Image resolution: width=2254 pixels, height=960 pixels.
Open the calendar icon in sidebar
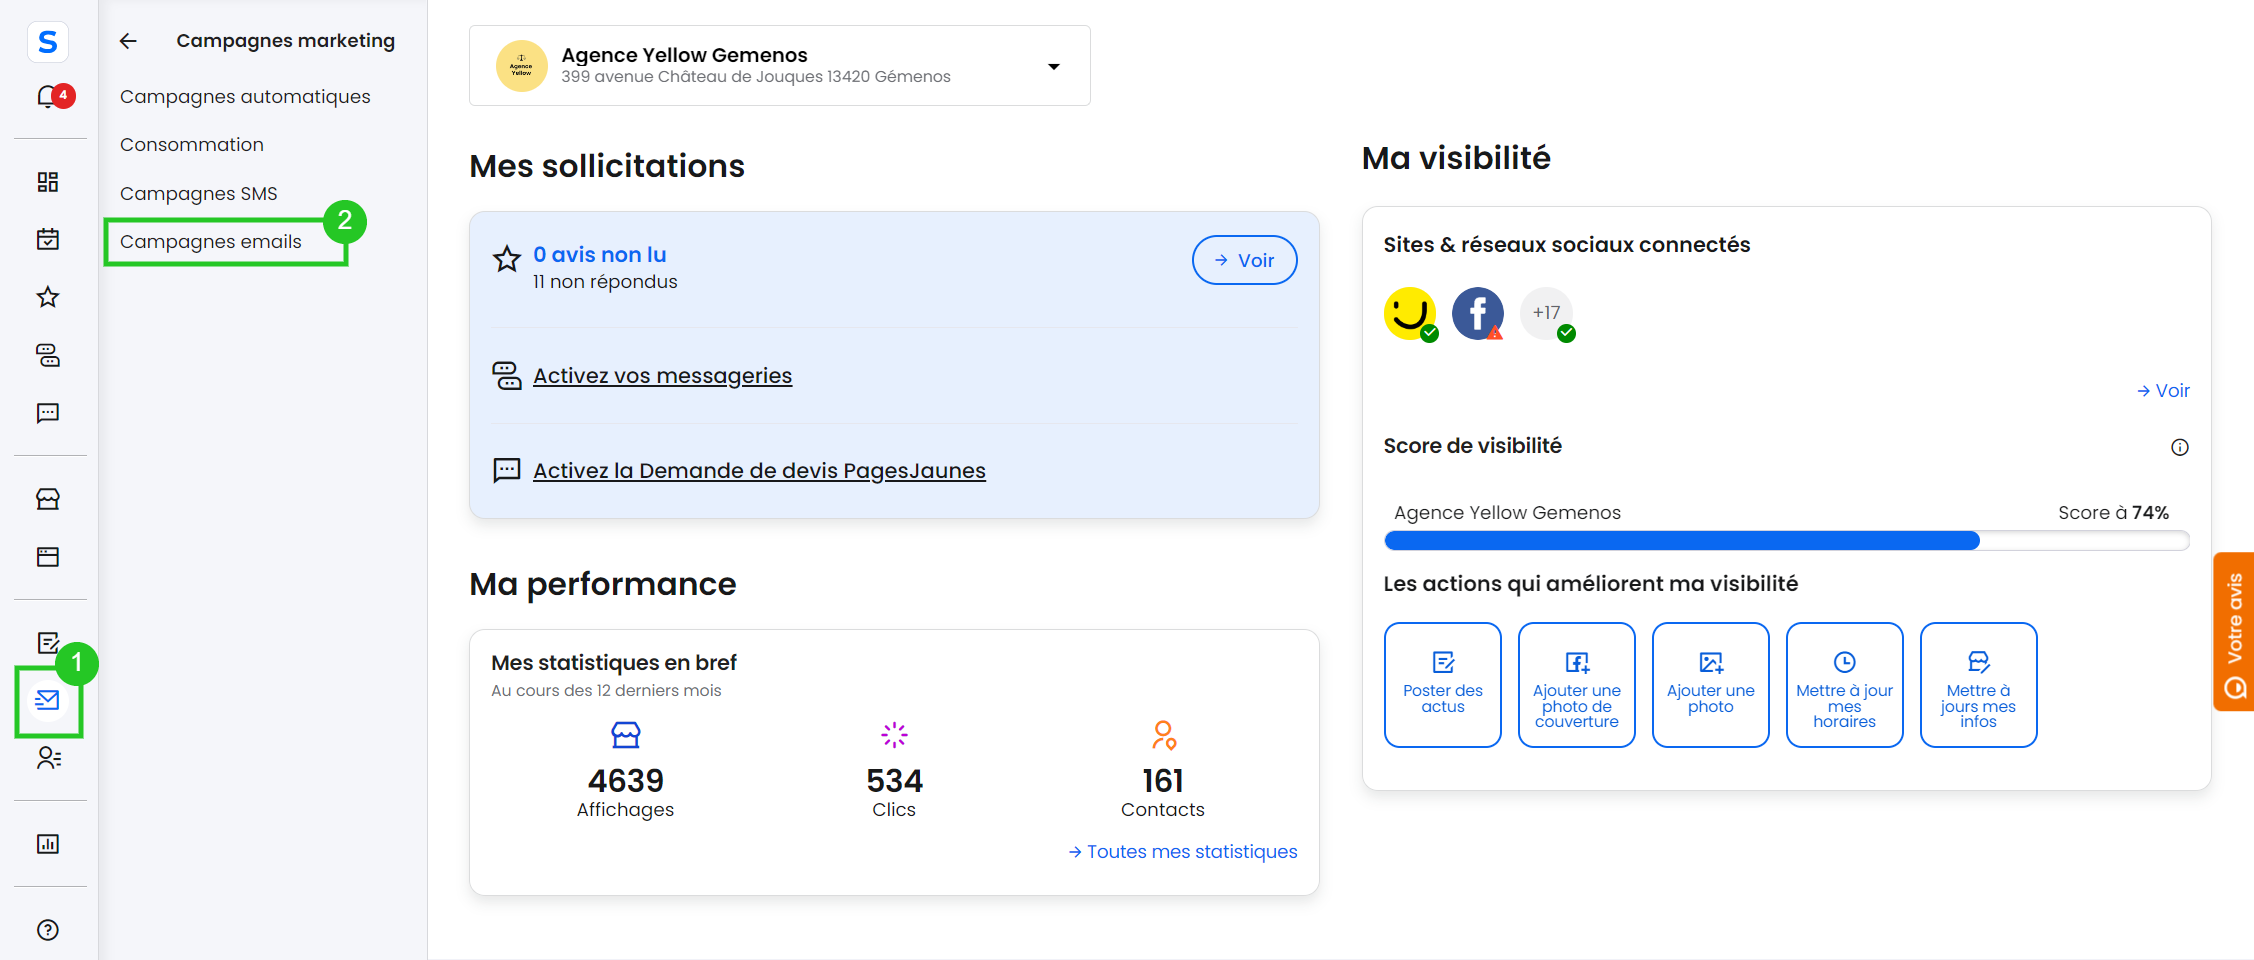point(48,239)
